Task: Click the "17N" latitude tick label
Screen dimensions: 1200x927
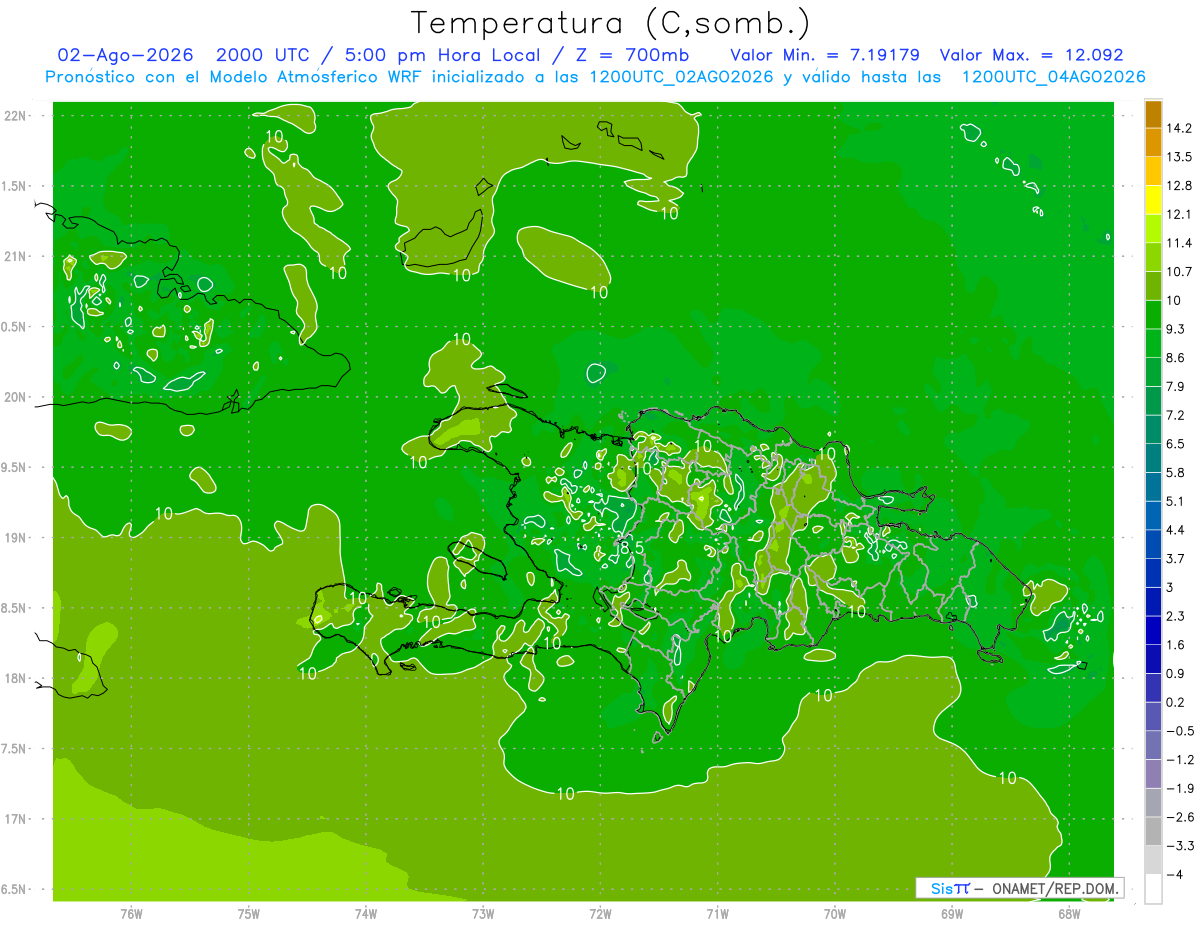Action: (15, 819)
